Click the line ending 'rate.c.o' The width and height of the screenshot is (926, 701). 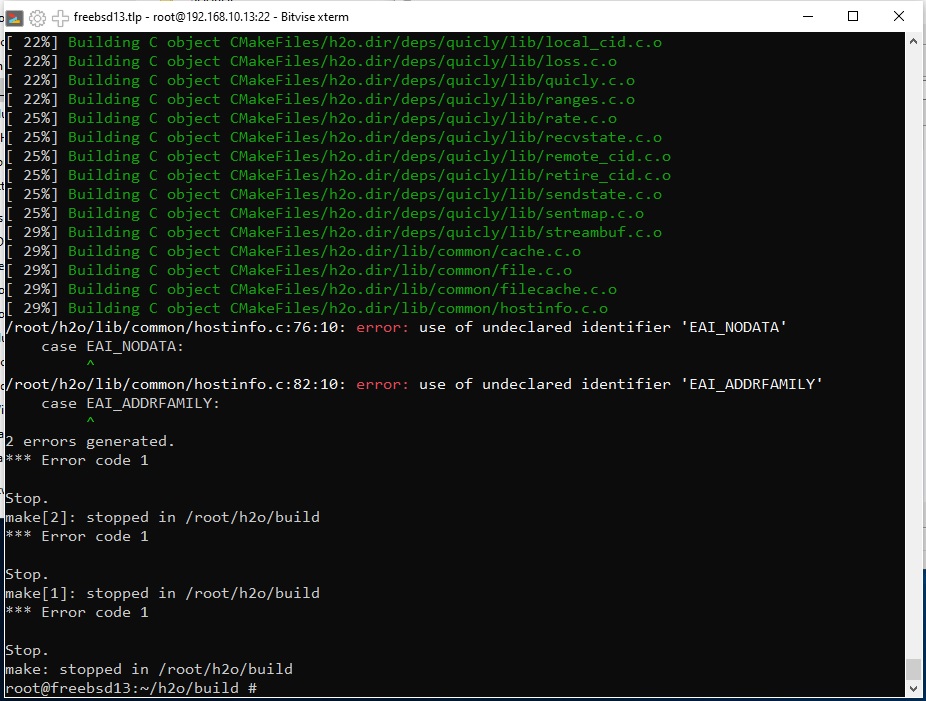pos(311,118)
